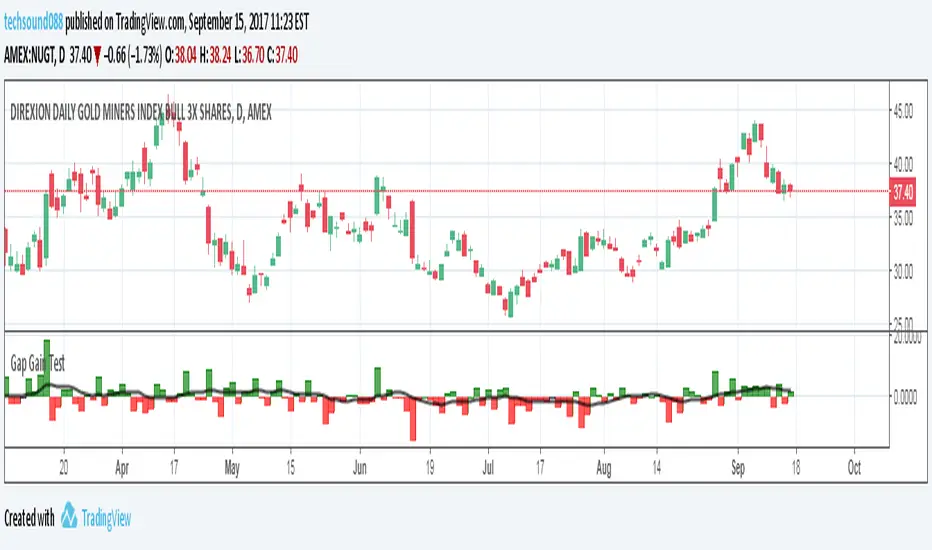Screen dimensions: 932x550
Task: Click the DIREXION DAILY GOLD MINERS chart title
Action: [141, 112]
